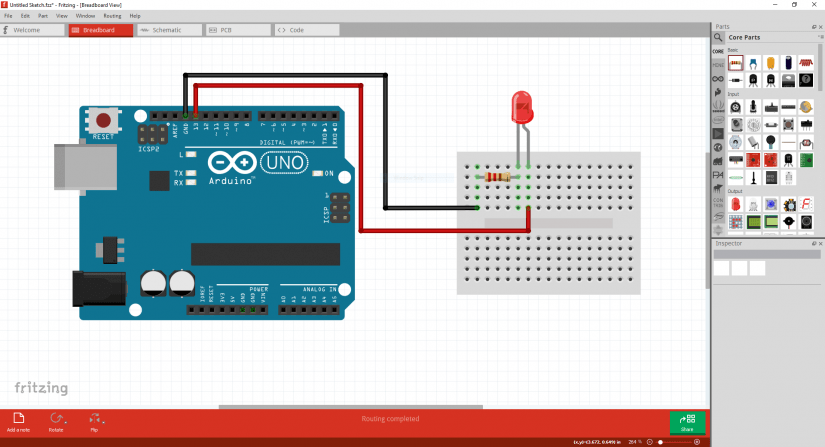The image size is (825, 447).
Task: Click the zoom out icon in status bar
Action: pos(650,442)
